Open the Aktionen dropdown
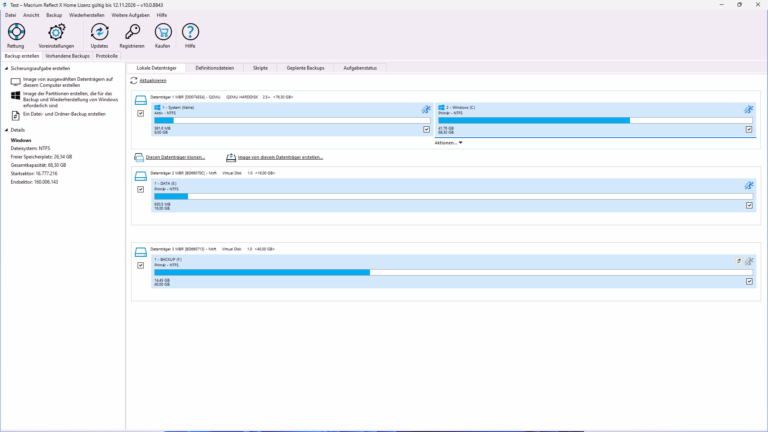This screenshot has width=768, height=432. tap(448, 143)
